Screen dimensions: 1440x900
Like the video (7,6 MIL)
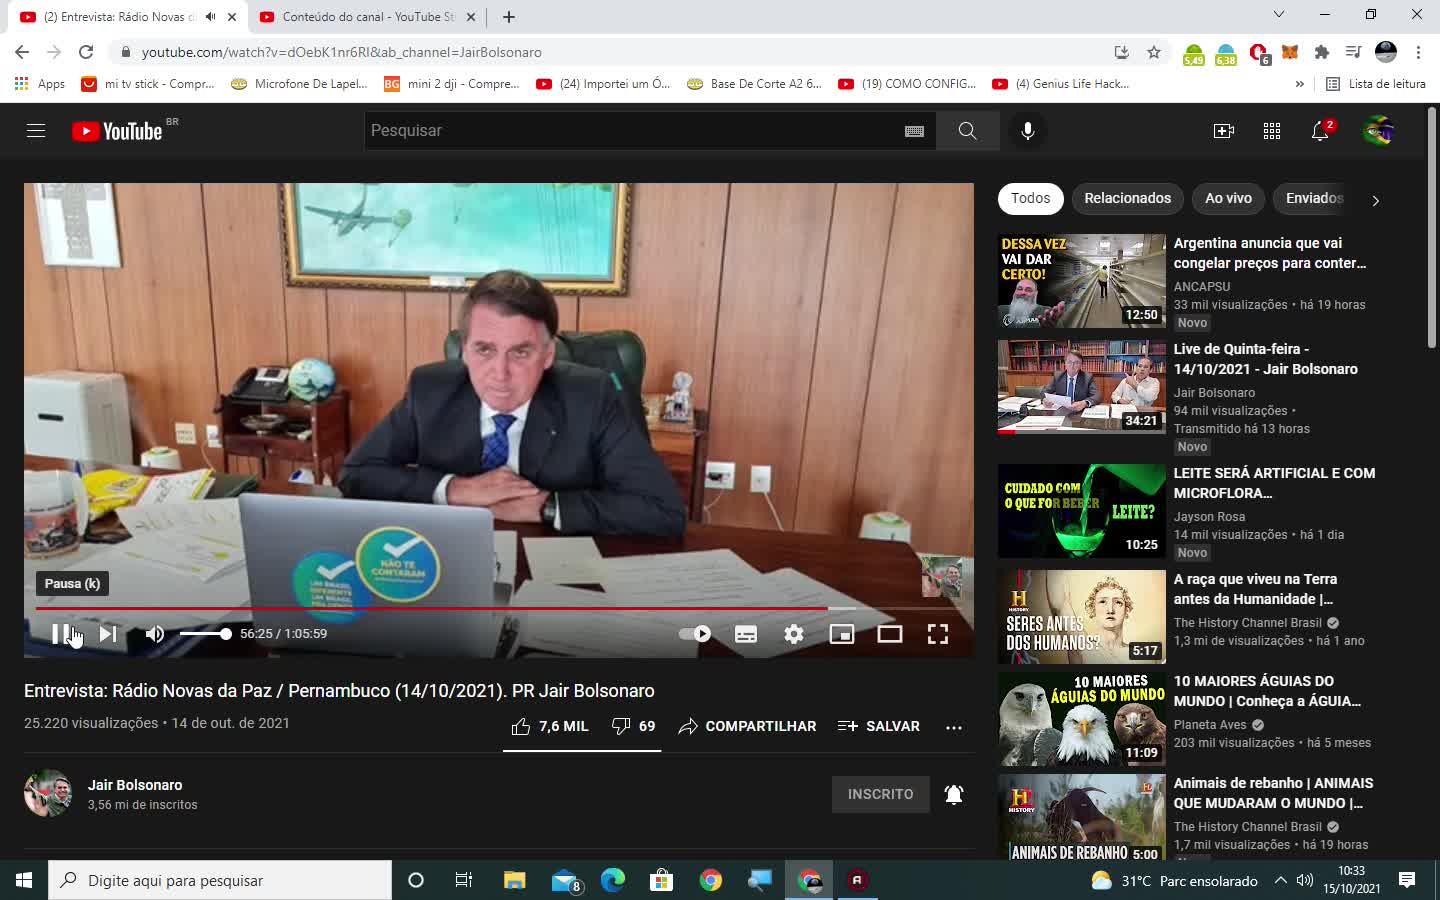point(549,726)
